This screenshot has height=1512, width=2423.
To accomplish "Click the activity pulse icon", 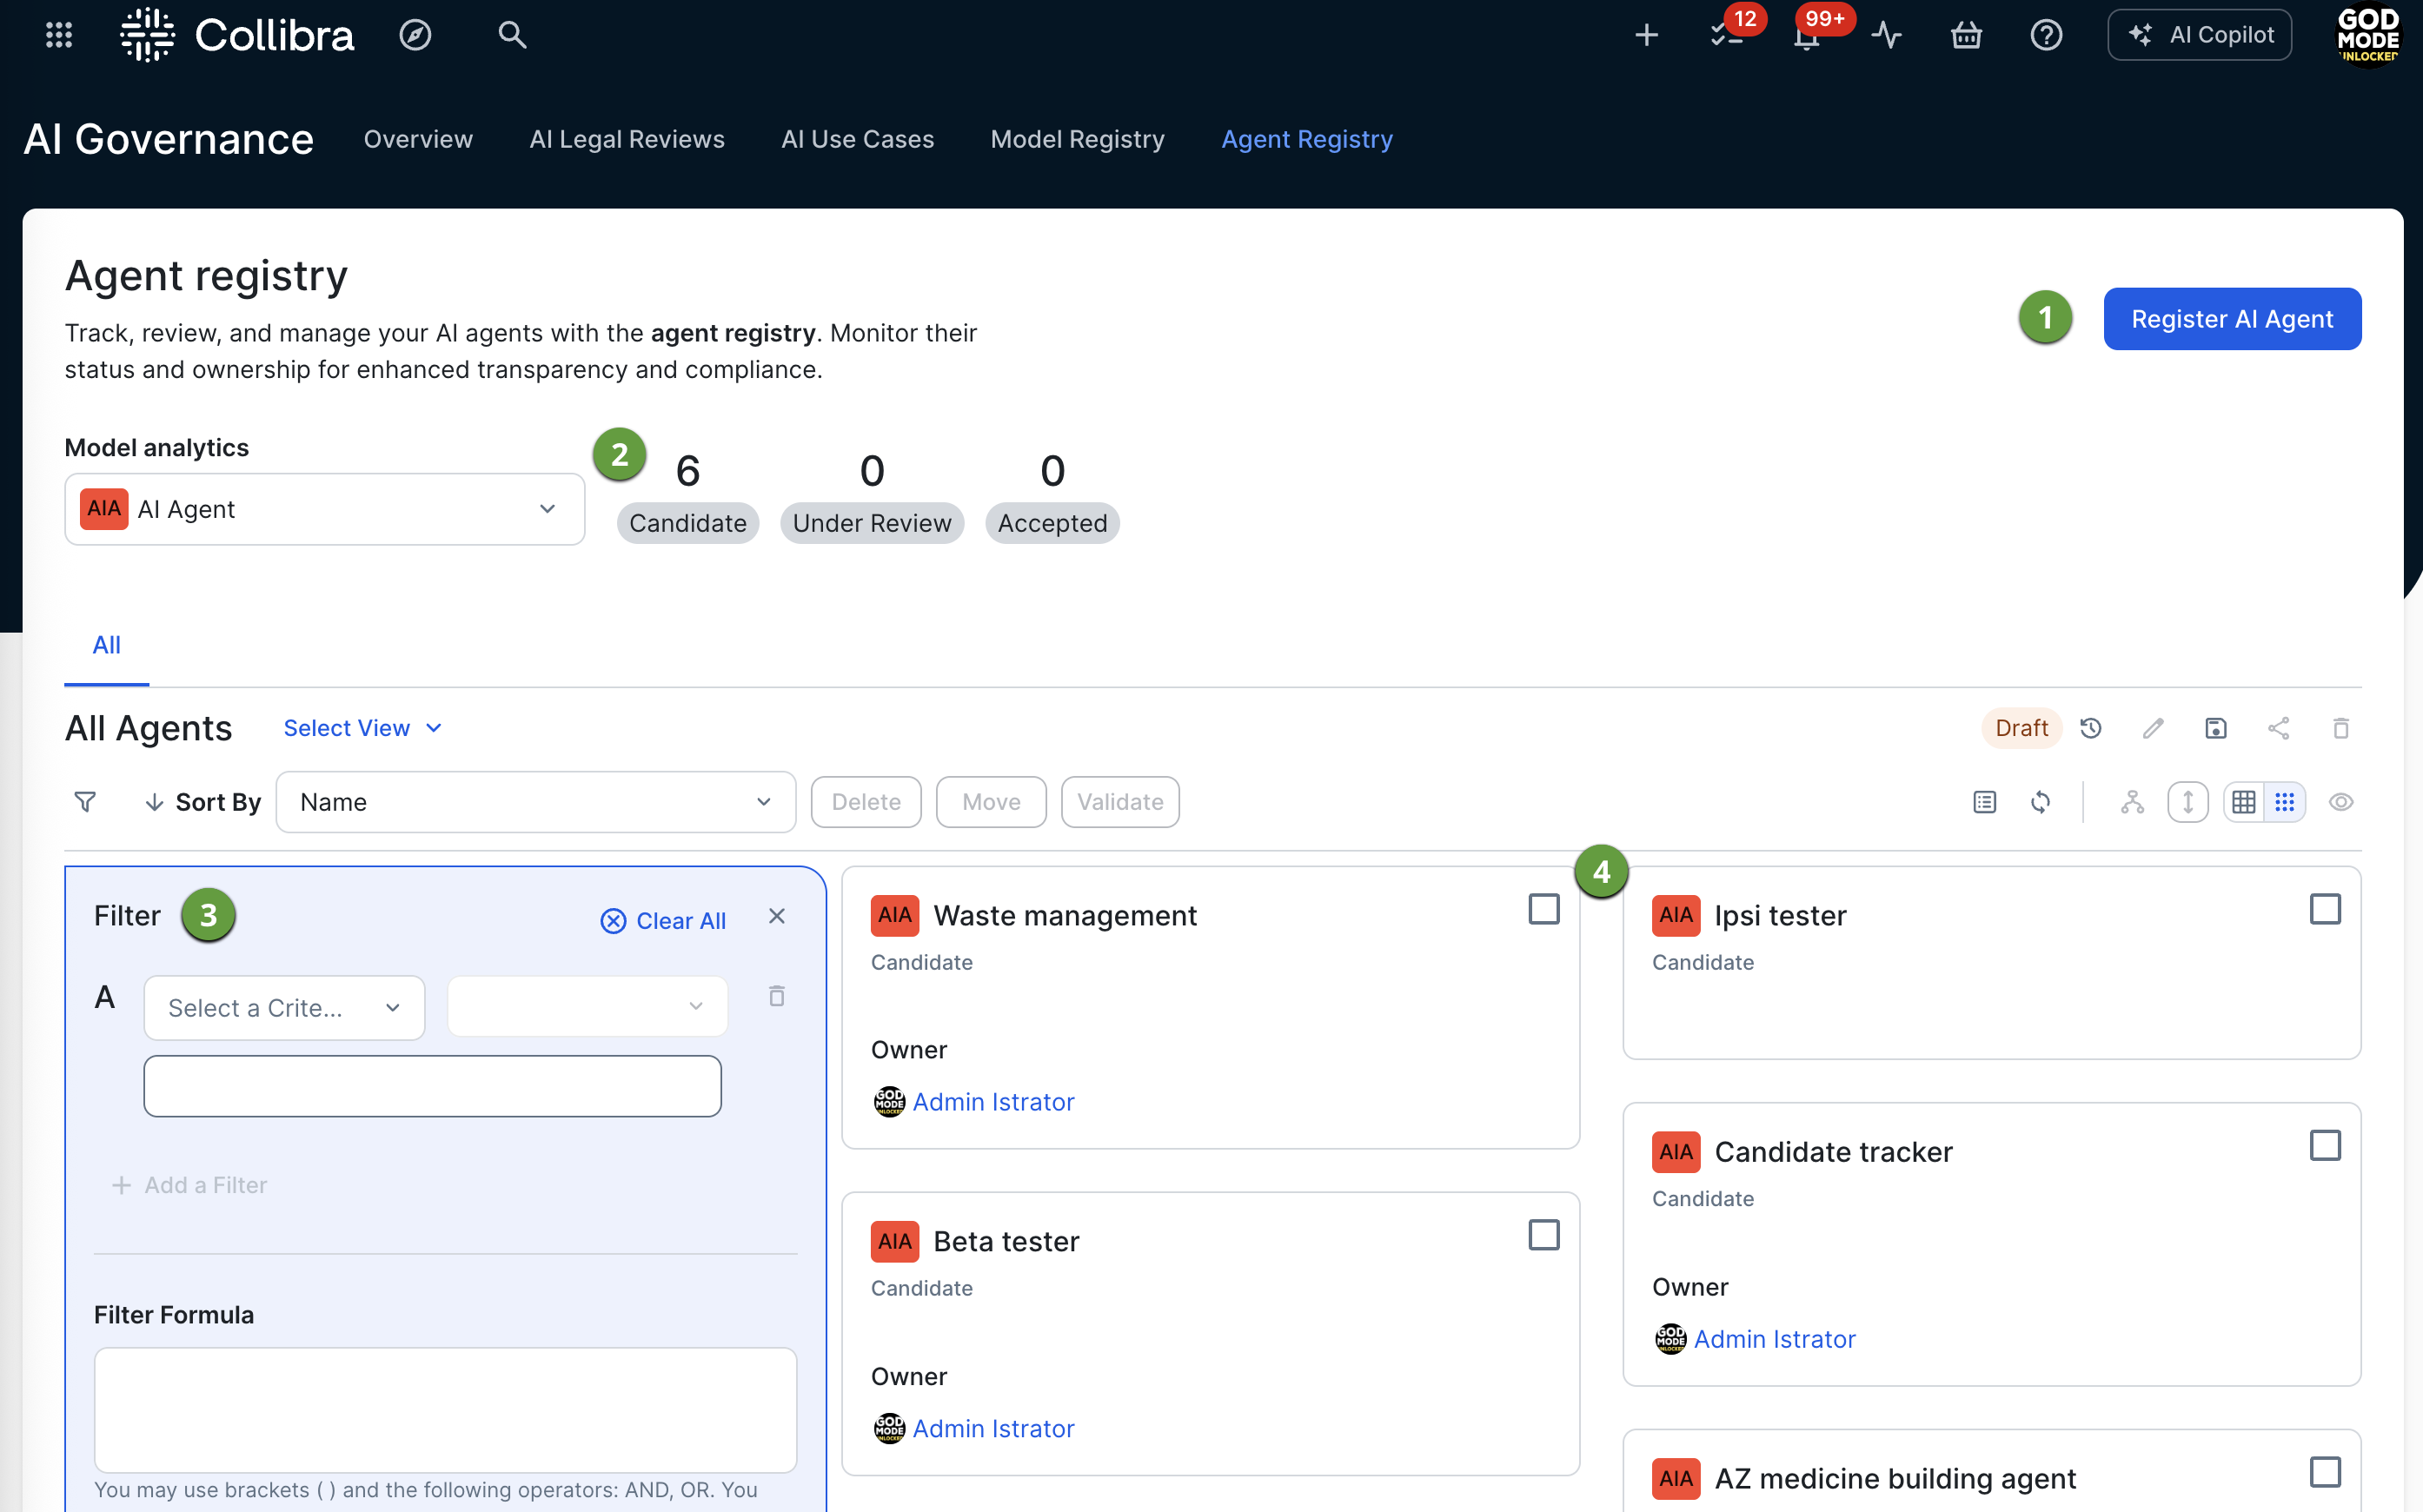I will click(x=1886, y=36).
